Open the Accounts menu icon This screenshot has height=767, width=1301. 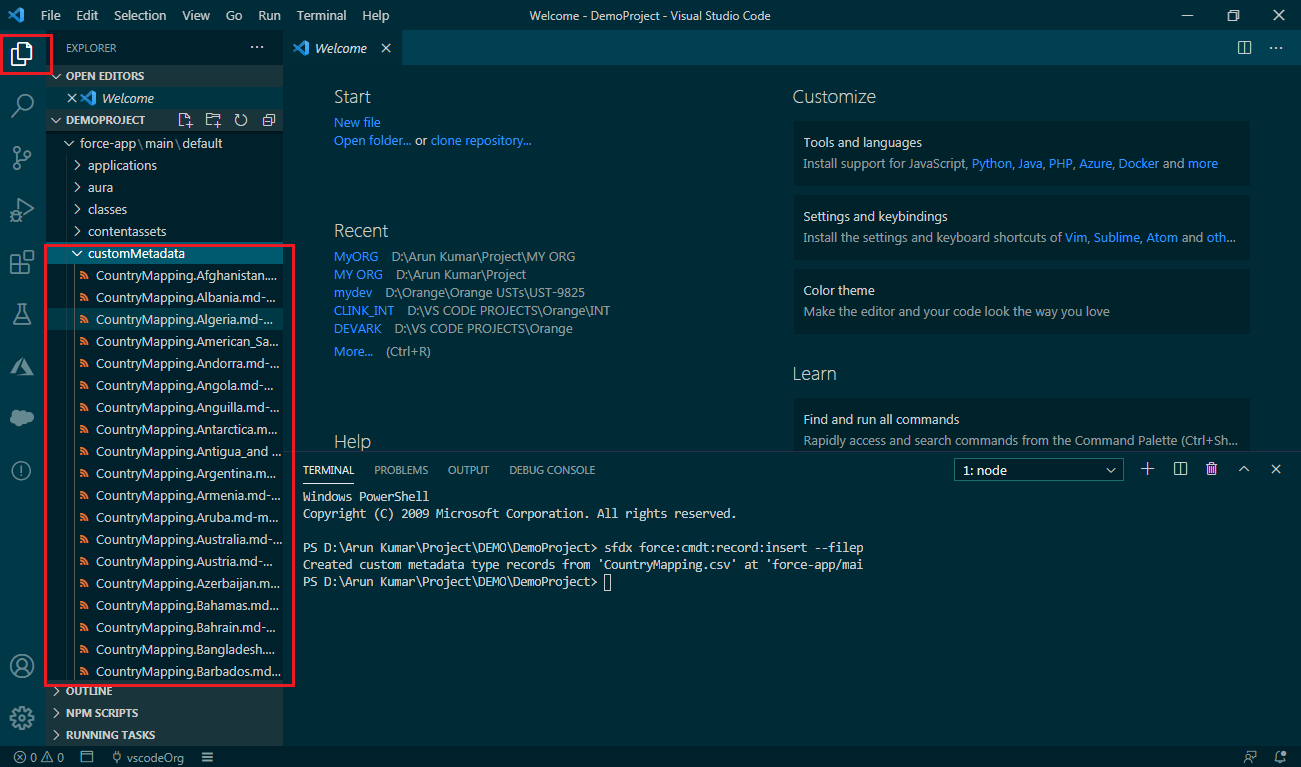(22, 666)
